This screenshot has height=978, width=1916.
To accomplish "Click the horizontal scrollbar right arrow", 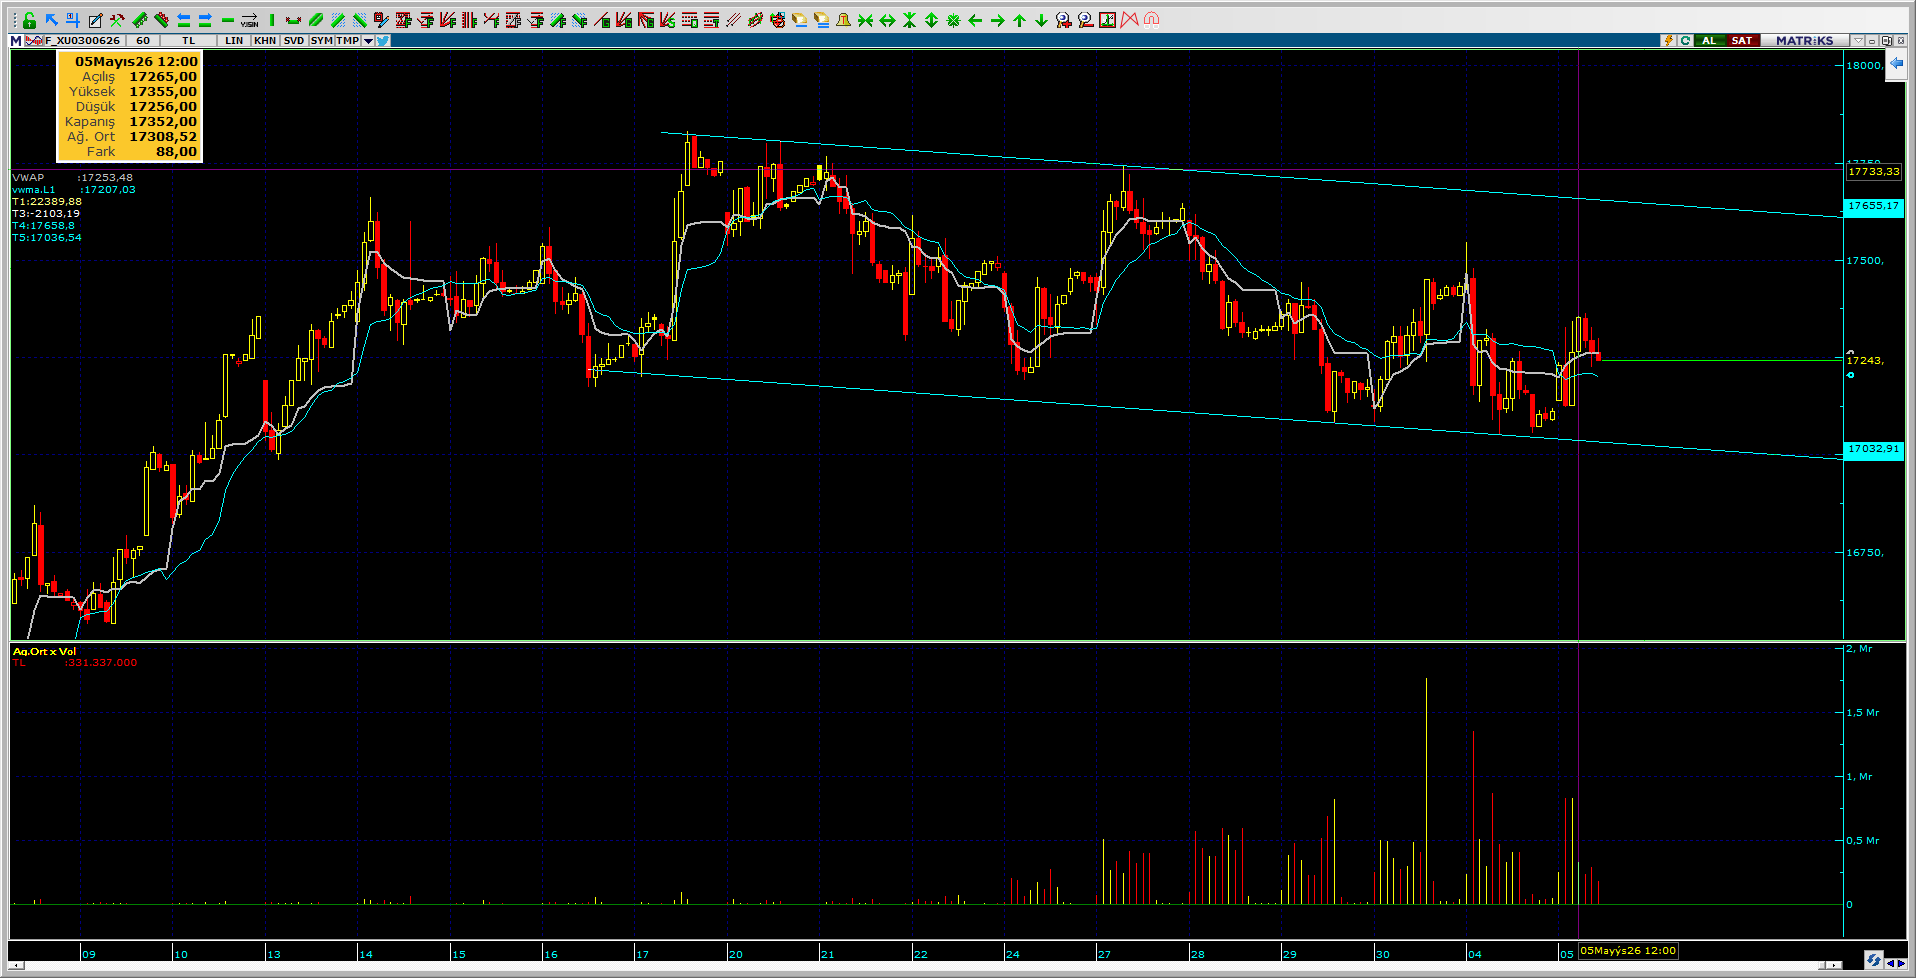I will pyautogui.click(x=1833, y=965).
